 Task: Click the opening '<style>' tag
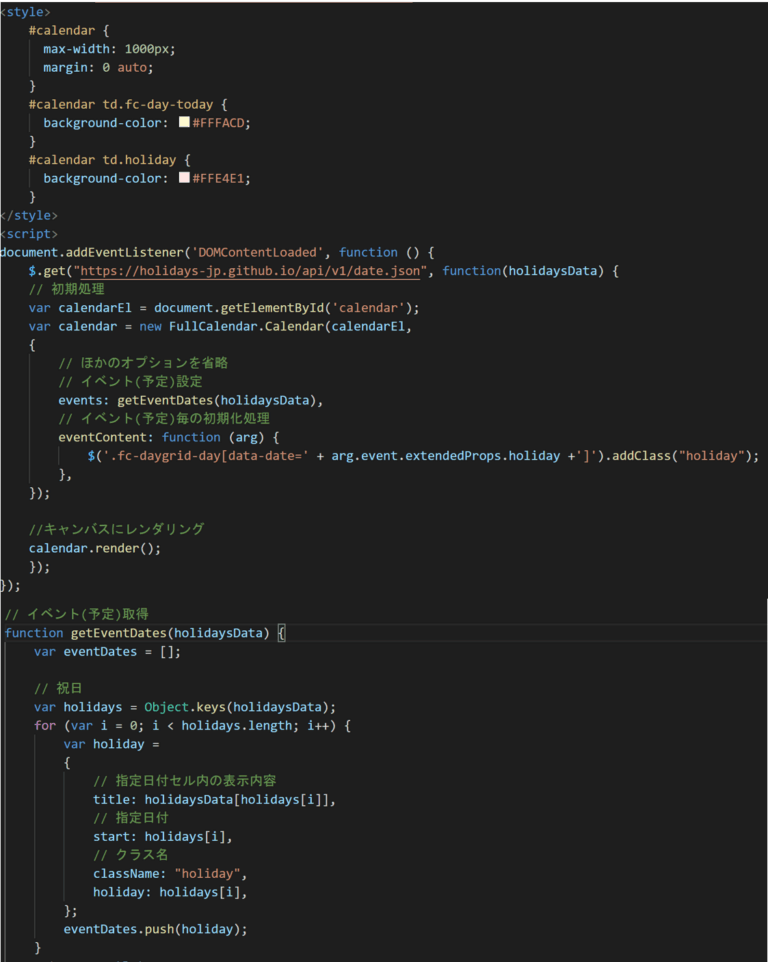click(26, 12)
